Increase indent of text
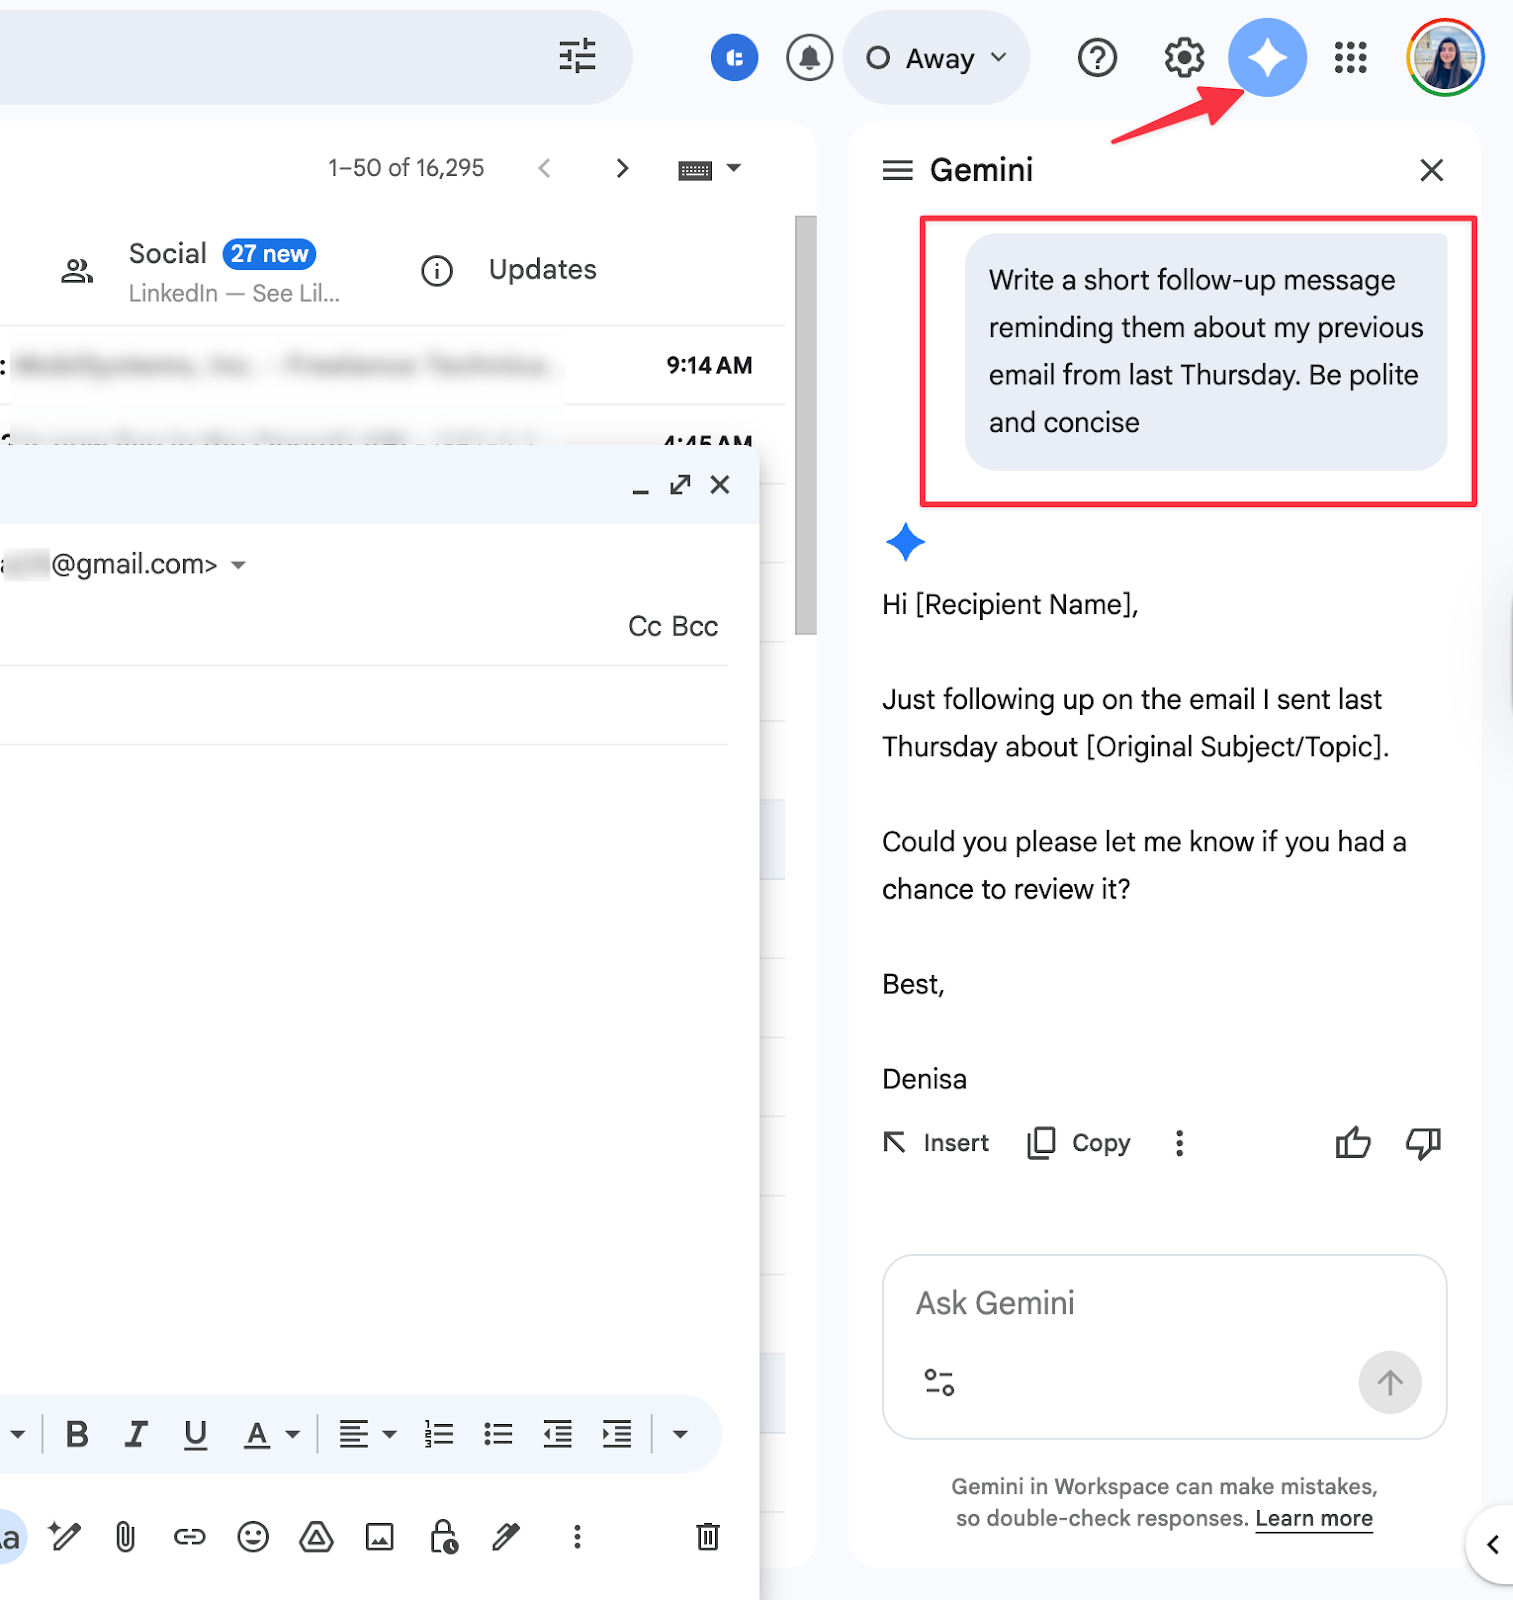The image size is (1513, 1600). (617, 1434)
